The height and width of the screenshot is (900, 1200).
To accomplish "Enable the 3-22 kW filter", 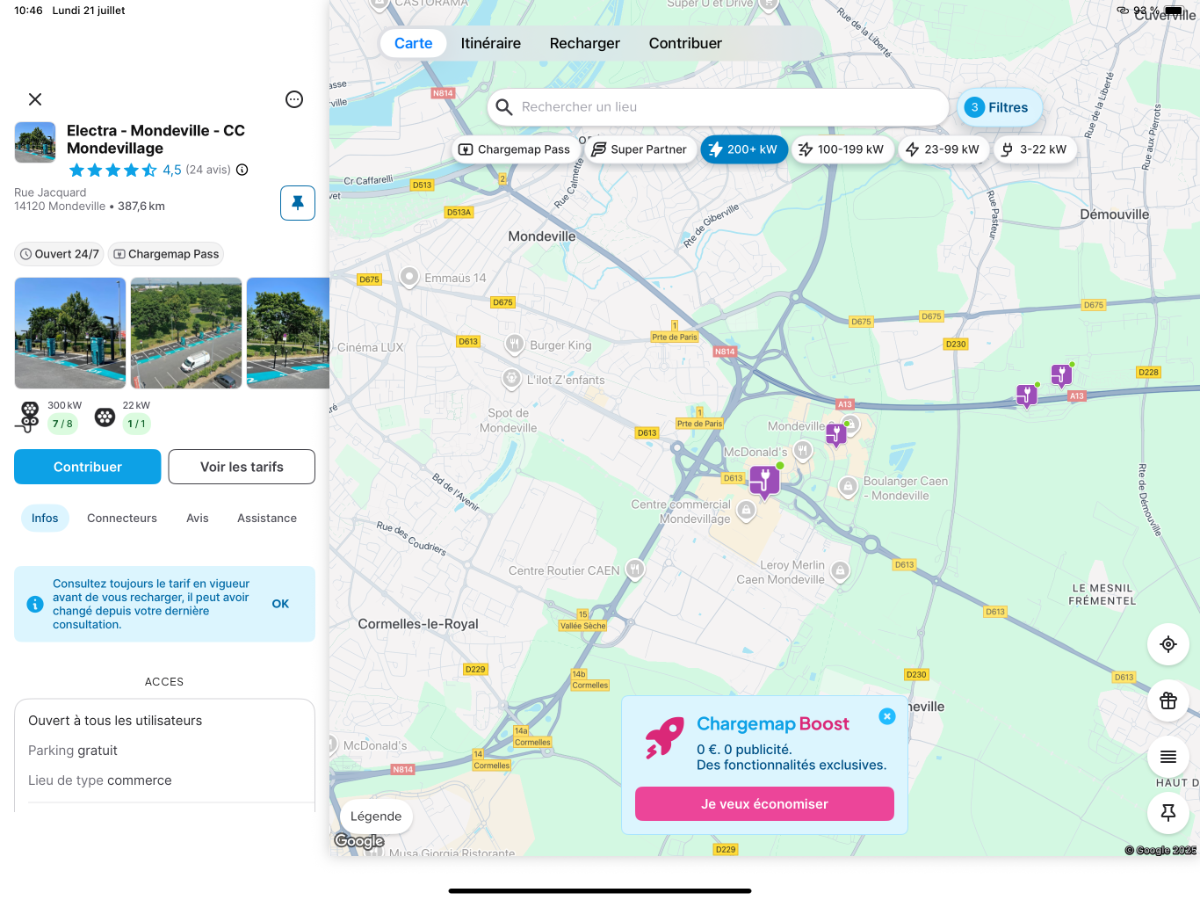I will (x=1034, y=150).
